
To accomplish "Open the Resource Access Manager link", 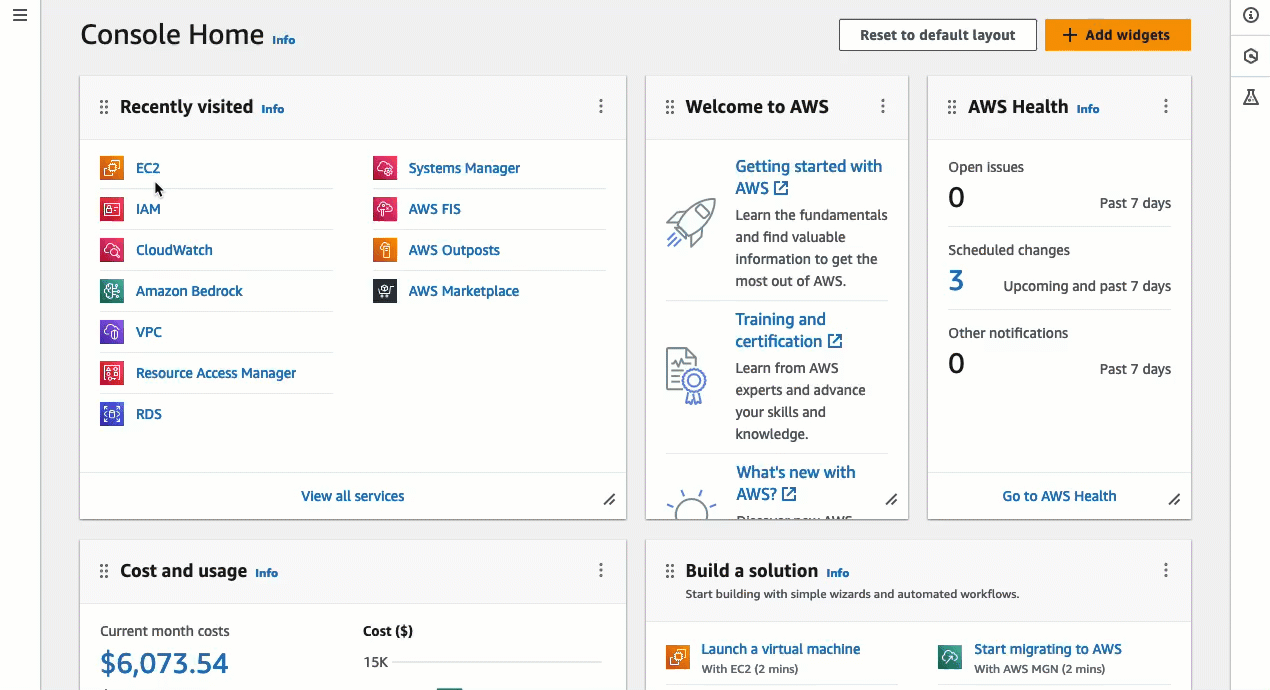I will click(x=216, y=373).
